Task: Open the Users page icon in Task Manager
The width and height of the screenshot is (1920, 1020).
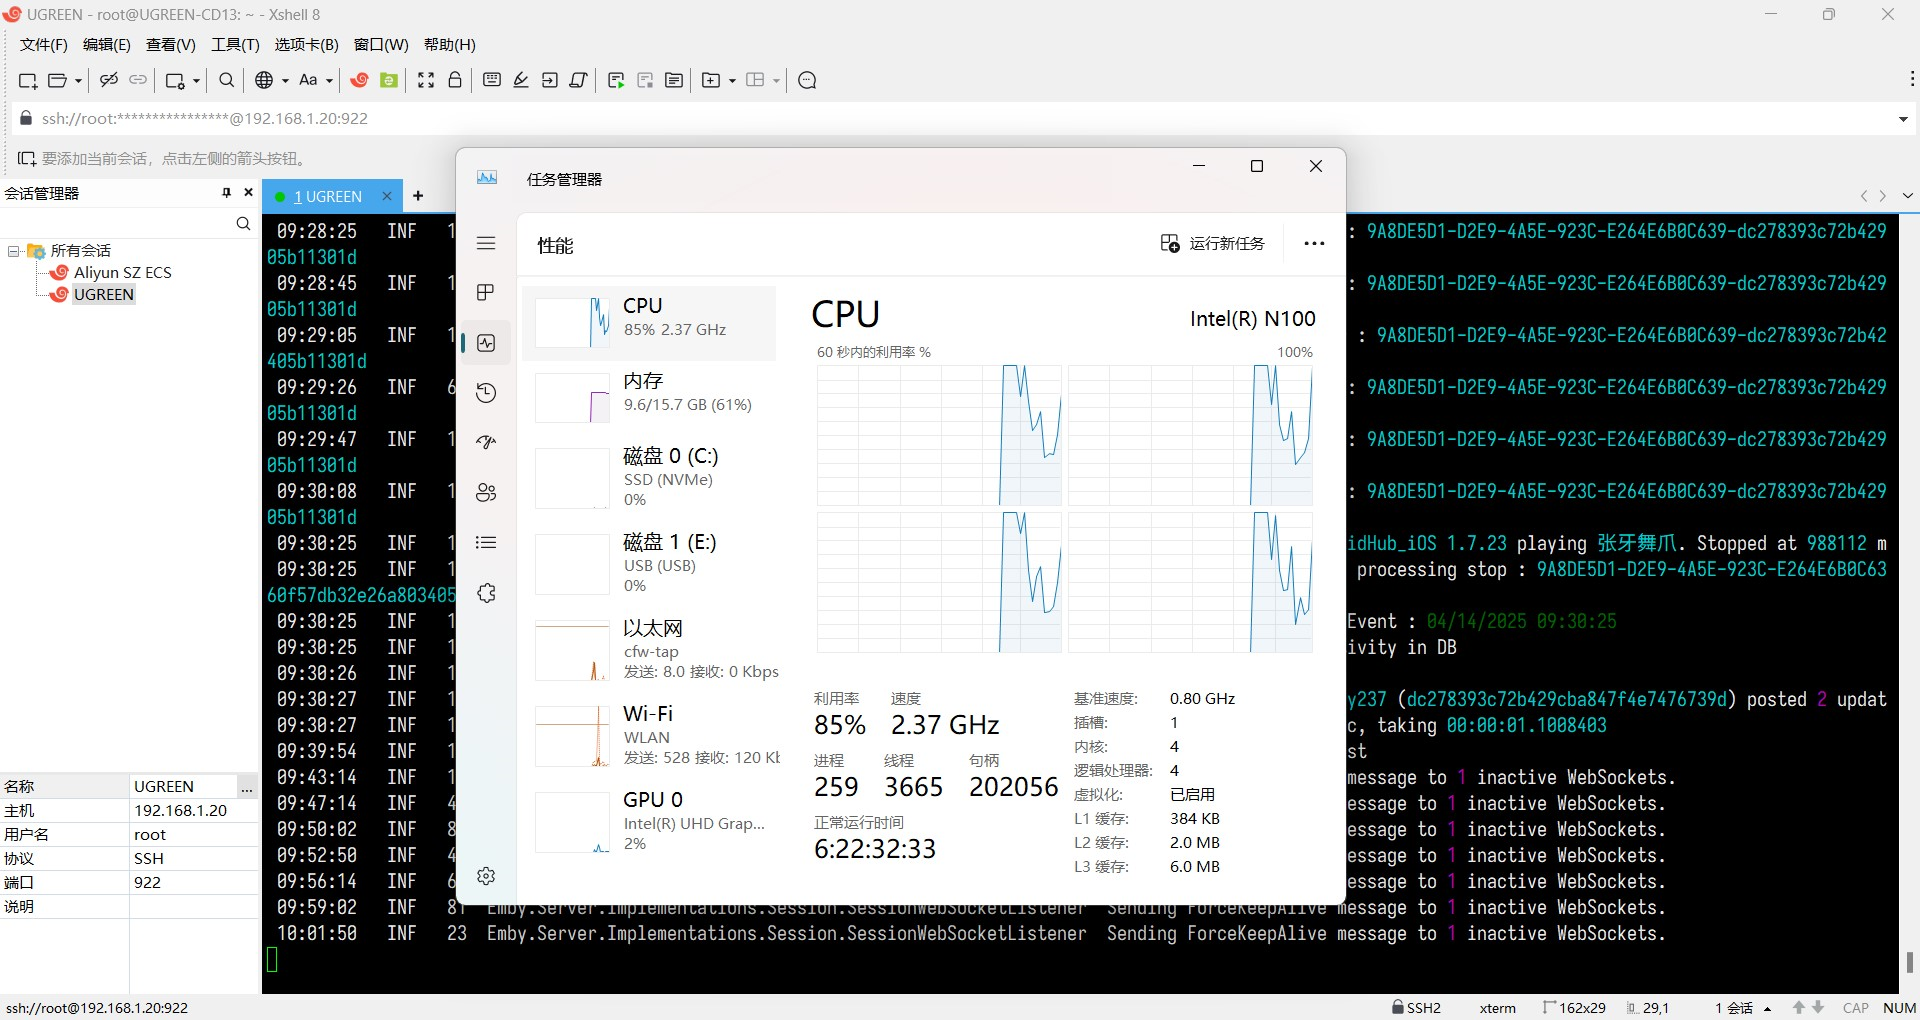Action: (486, 492)
